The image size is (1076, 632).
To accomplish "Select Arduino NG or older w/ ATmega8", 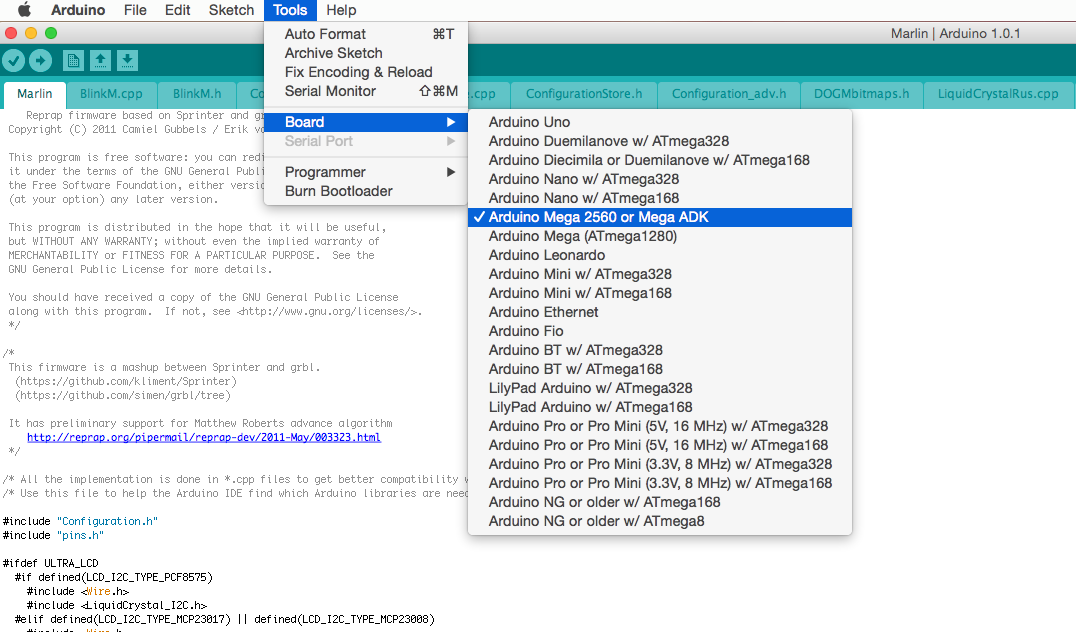I will 659,522.
